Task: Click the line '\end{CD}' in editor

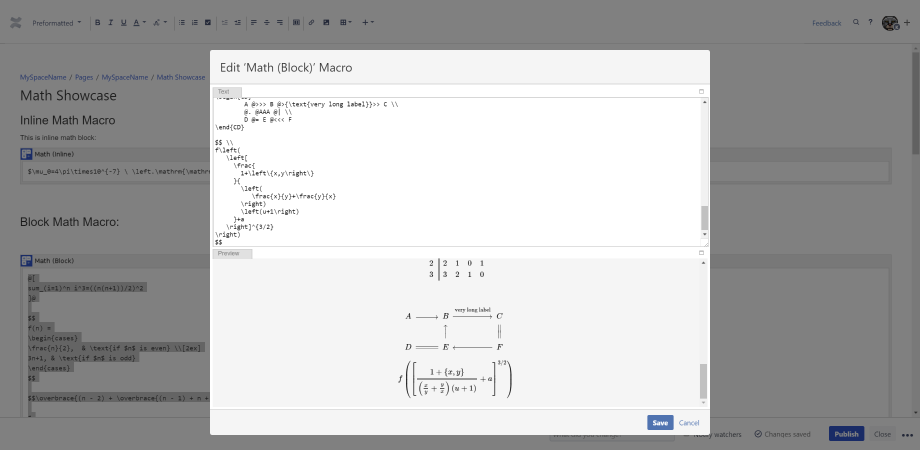Action: [229, 127]
